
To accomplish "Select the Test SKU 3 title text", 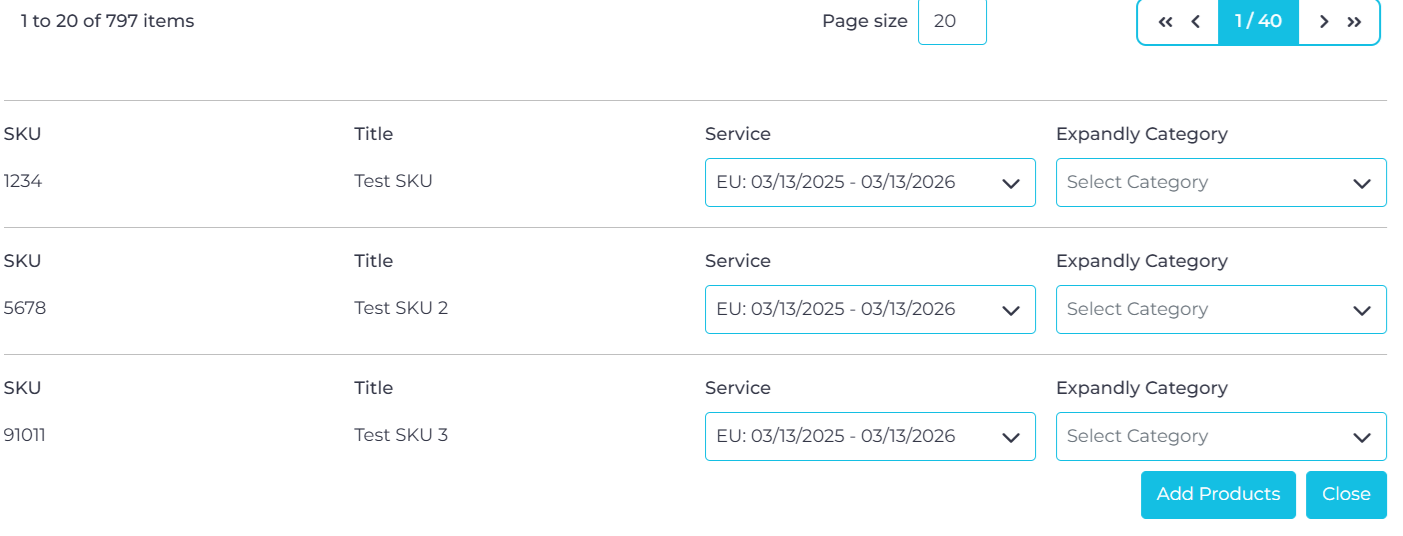I will (401, 435).
